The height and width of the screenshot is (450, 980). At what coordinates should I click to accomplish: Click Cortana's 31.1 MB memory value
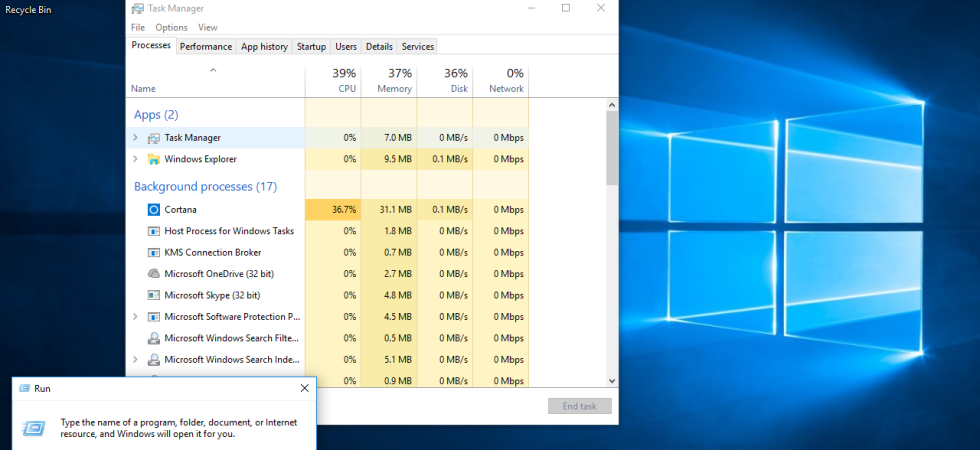396,210
